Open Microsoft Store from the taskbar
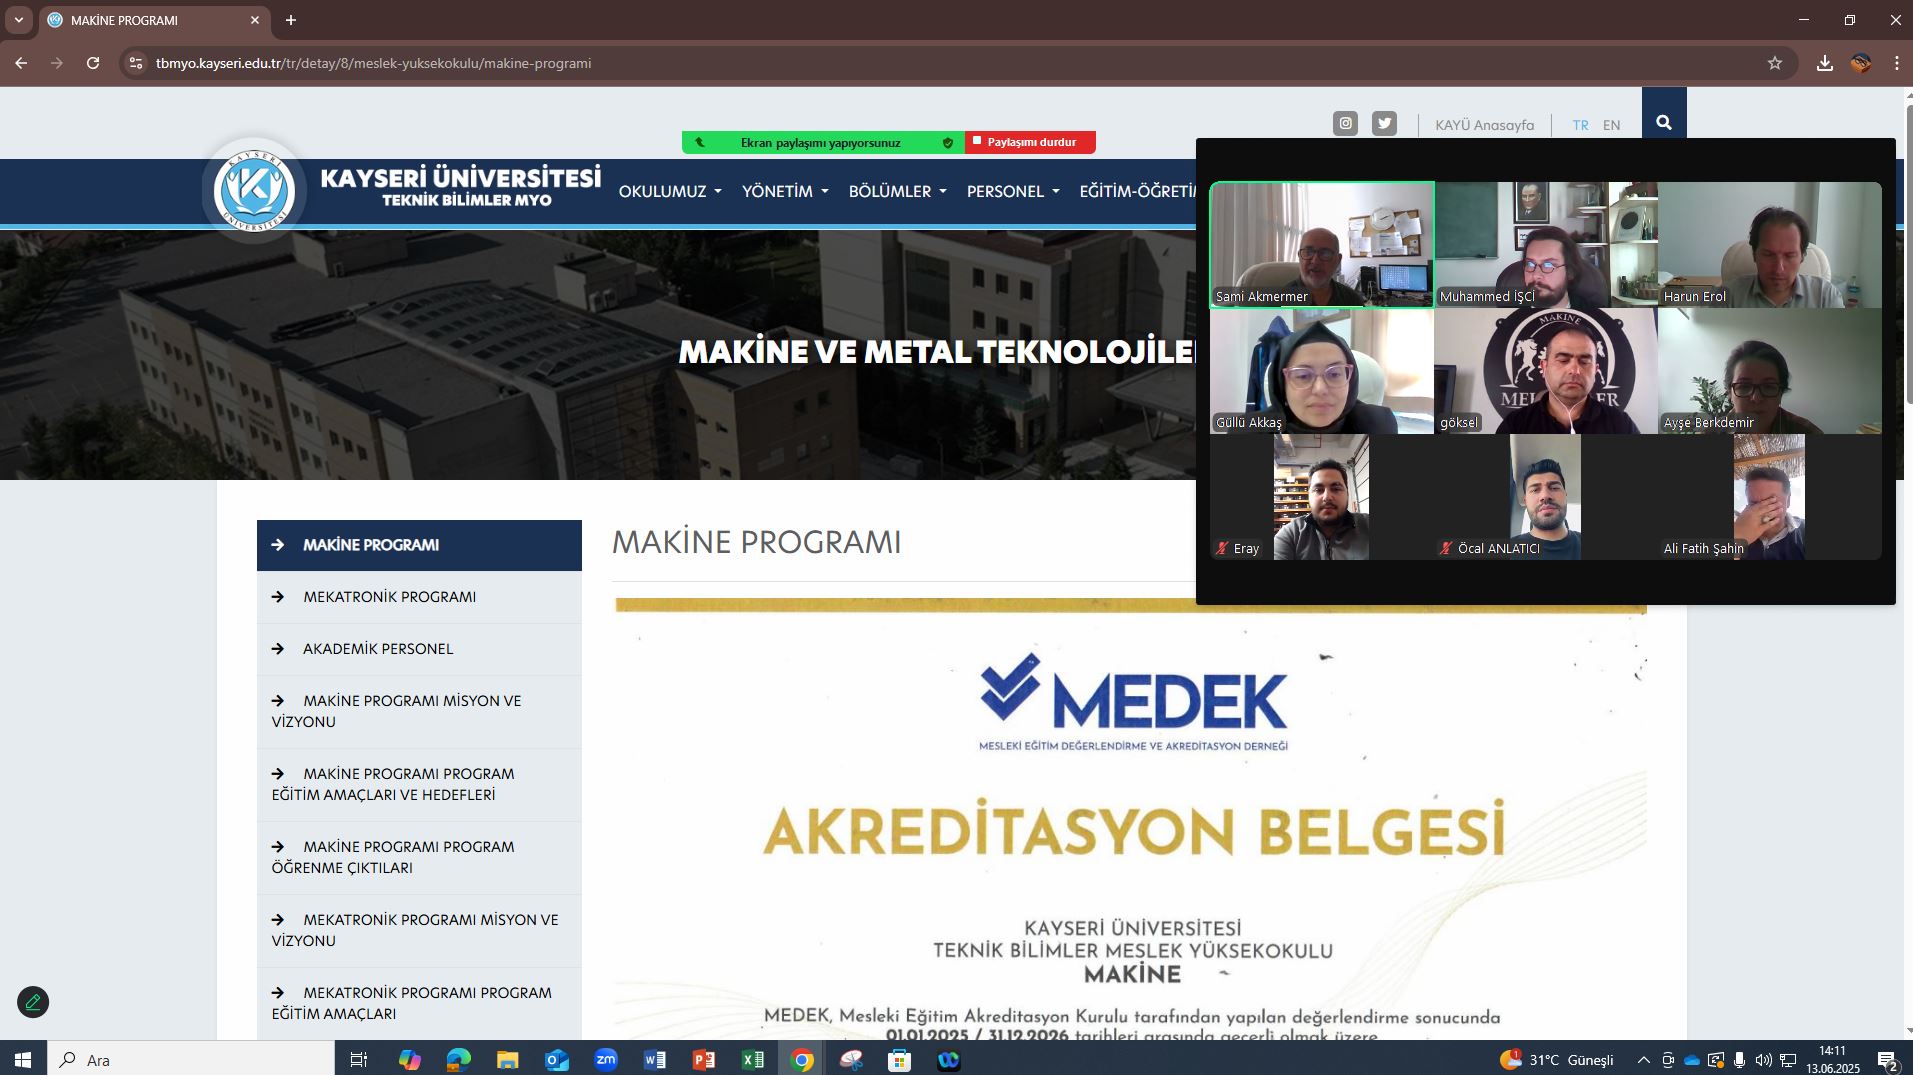Screen dimensions: 1913x1075 pyautogui.click(x=899, y=1059)
